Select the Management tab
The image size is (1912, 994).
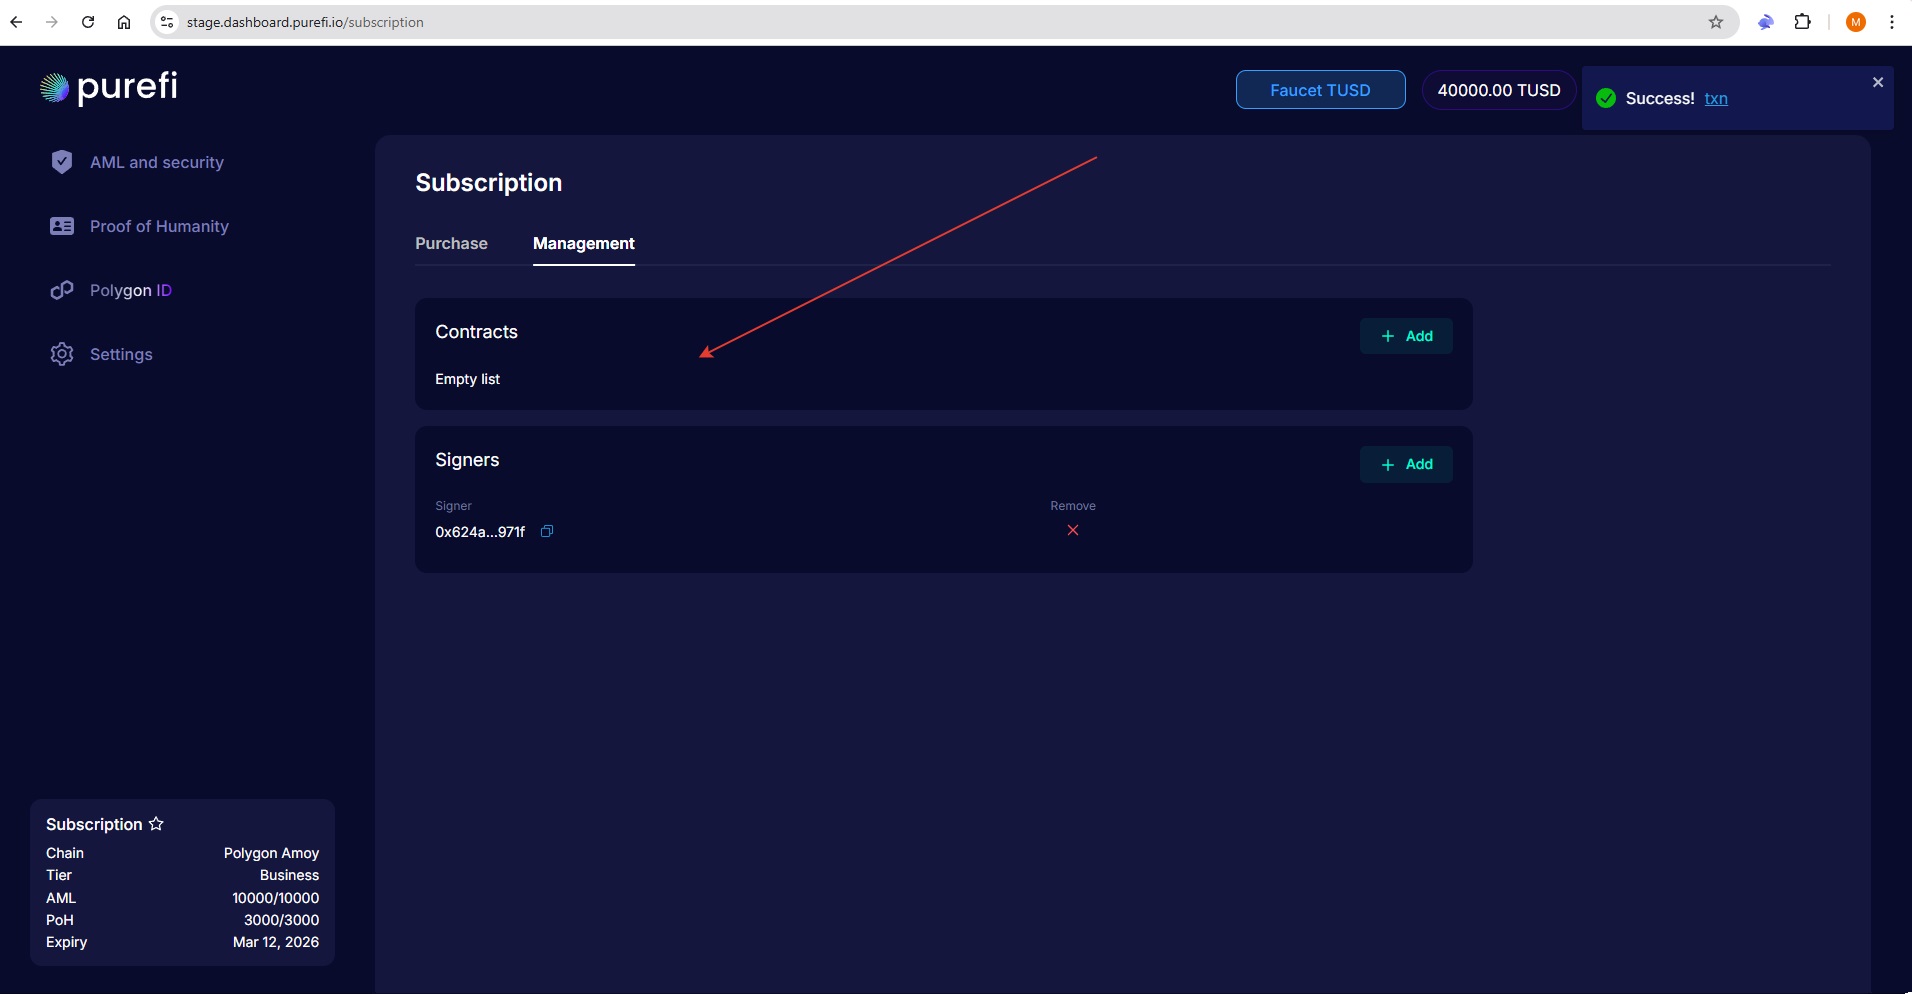(x=583, y=243)
